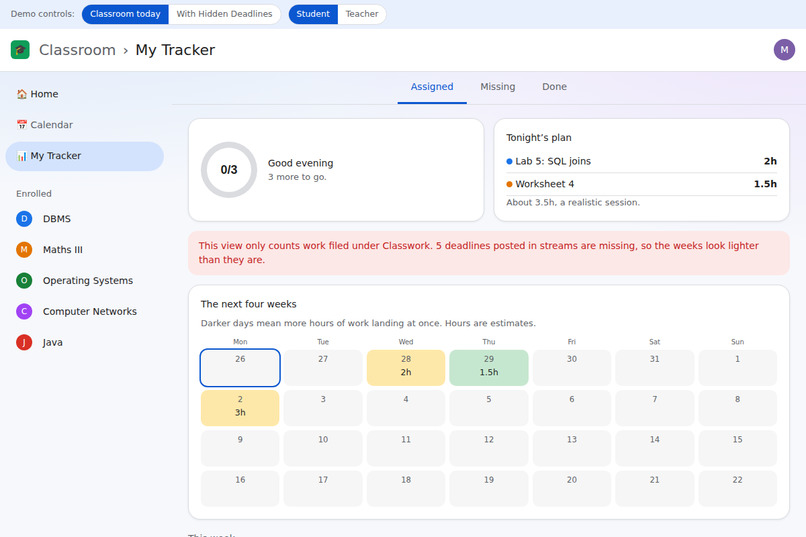Open the Operating Systems course
806x537 pixels.
(84, 281)
